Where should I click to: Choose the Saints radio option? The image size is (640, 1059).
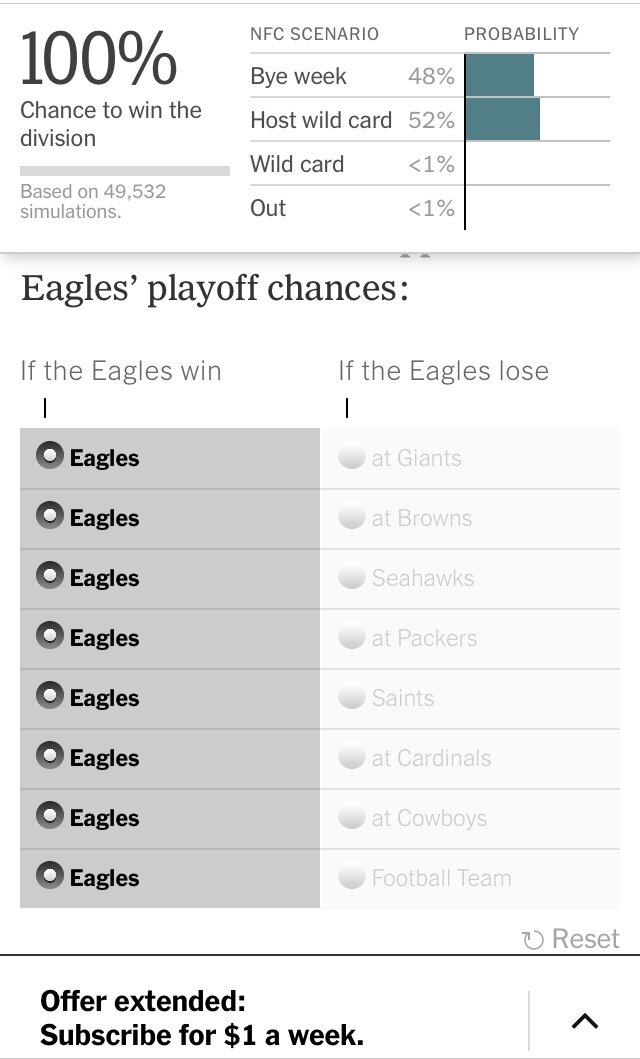click(351, 698)
